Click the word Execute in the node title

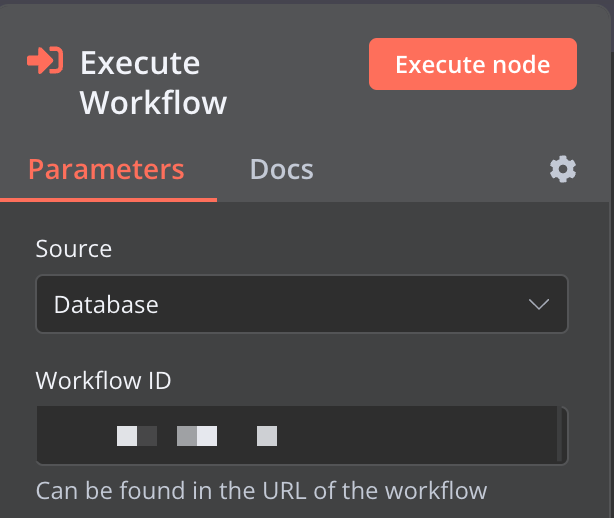tap(140, 63)
